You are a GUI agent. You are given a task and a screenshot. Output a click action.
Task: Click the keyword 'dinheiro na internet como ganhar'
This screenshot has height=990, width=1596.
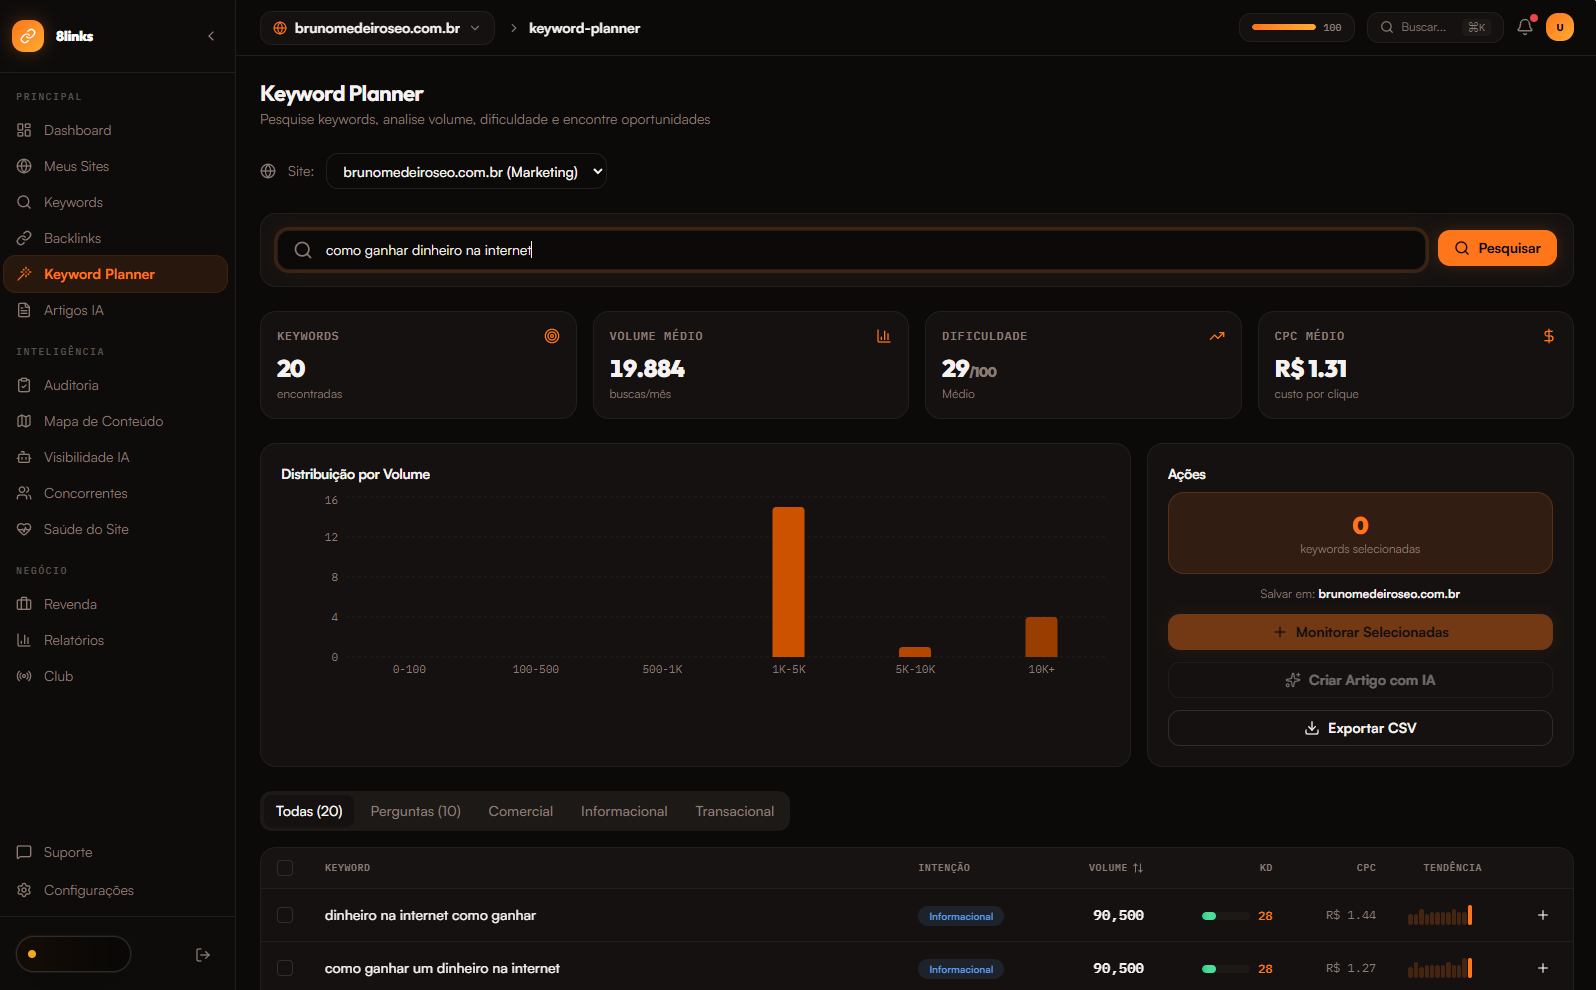[430, 915]
